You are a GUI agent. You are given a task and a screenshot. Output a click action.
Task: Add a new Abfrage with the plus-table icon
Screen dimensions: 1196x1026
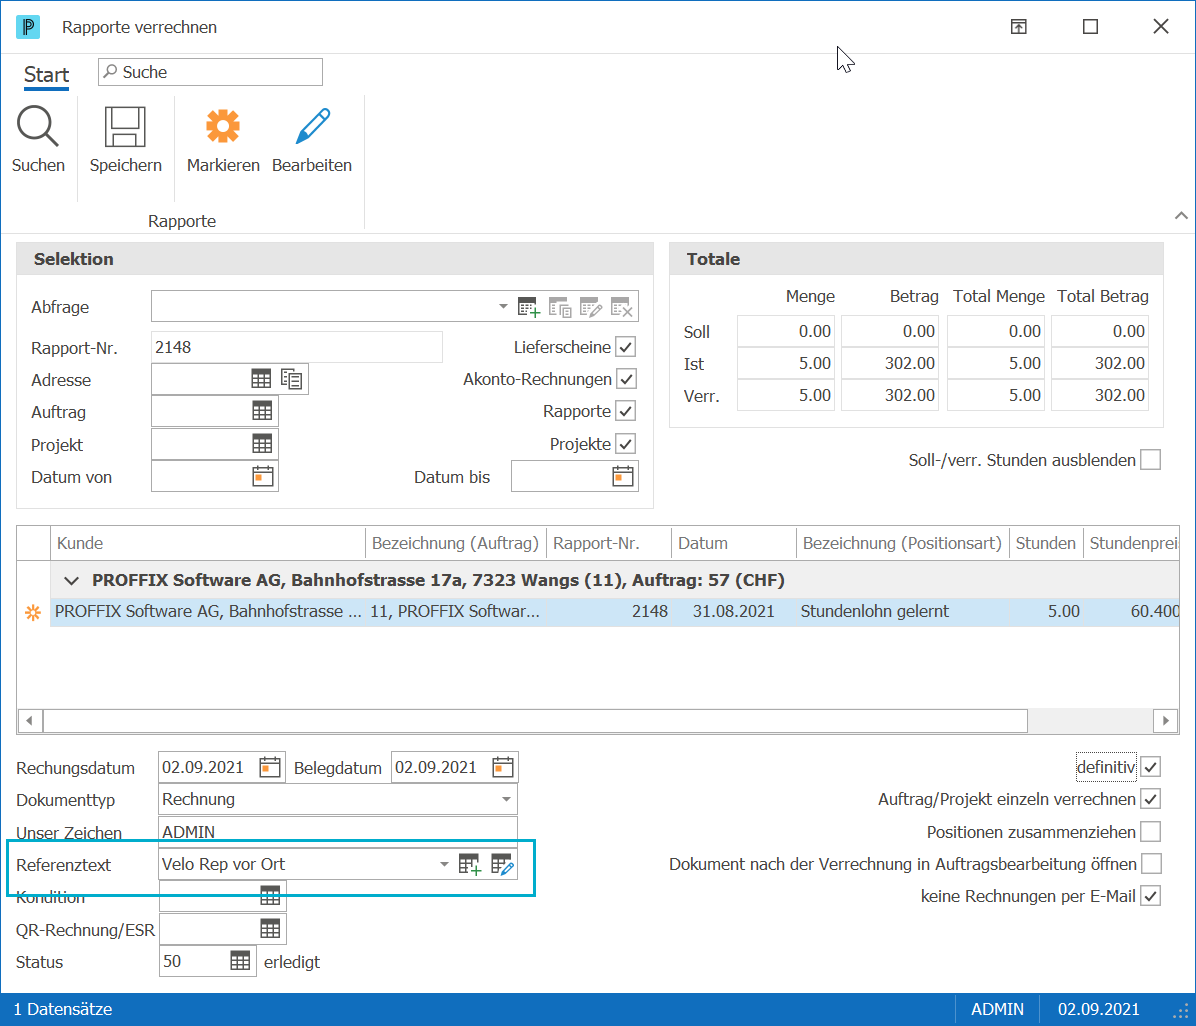point(528,307)
